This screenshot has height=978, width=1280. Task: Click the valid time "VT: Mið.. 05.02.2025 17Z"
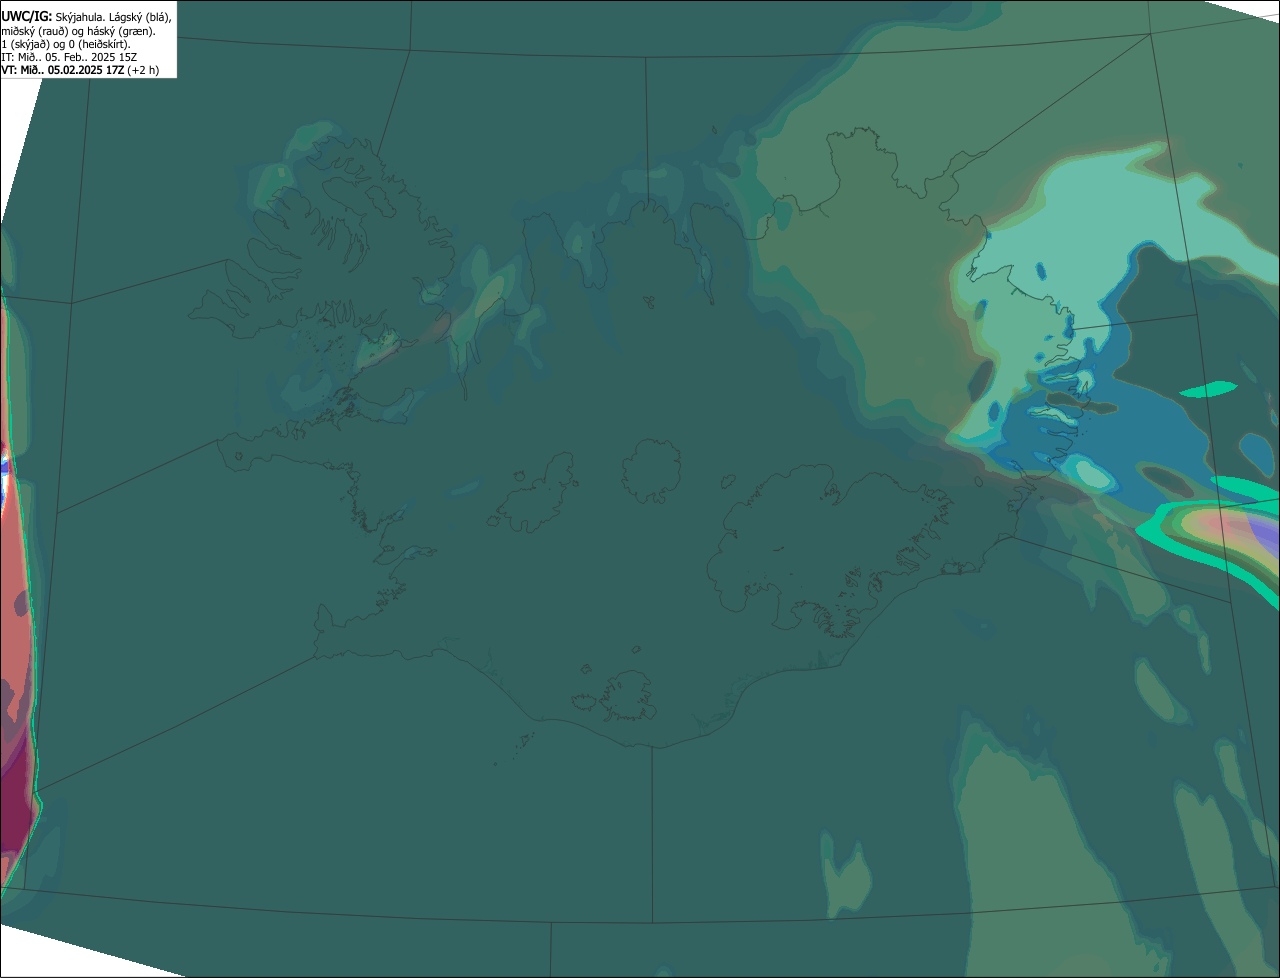pos(63,70)
